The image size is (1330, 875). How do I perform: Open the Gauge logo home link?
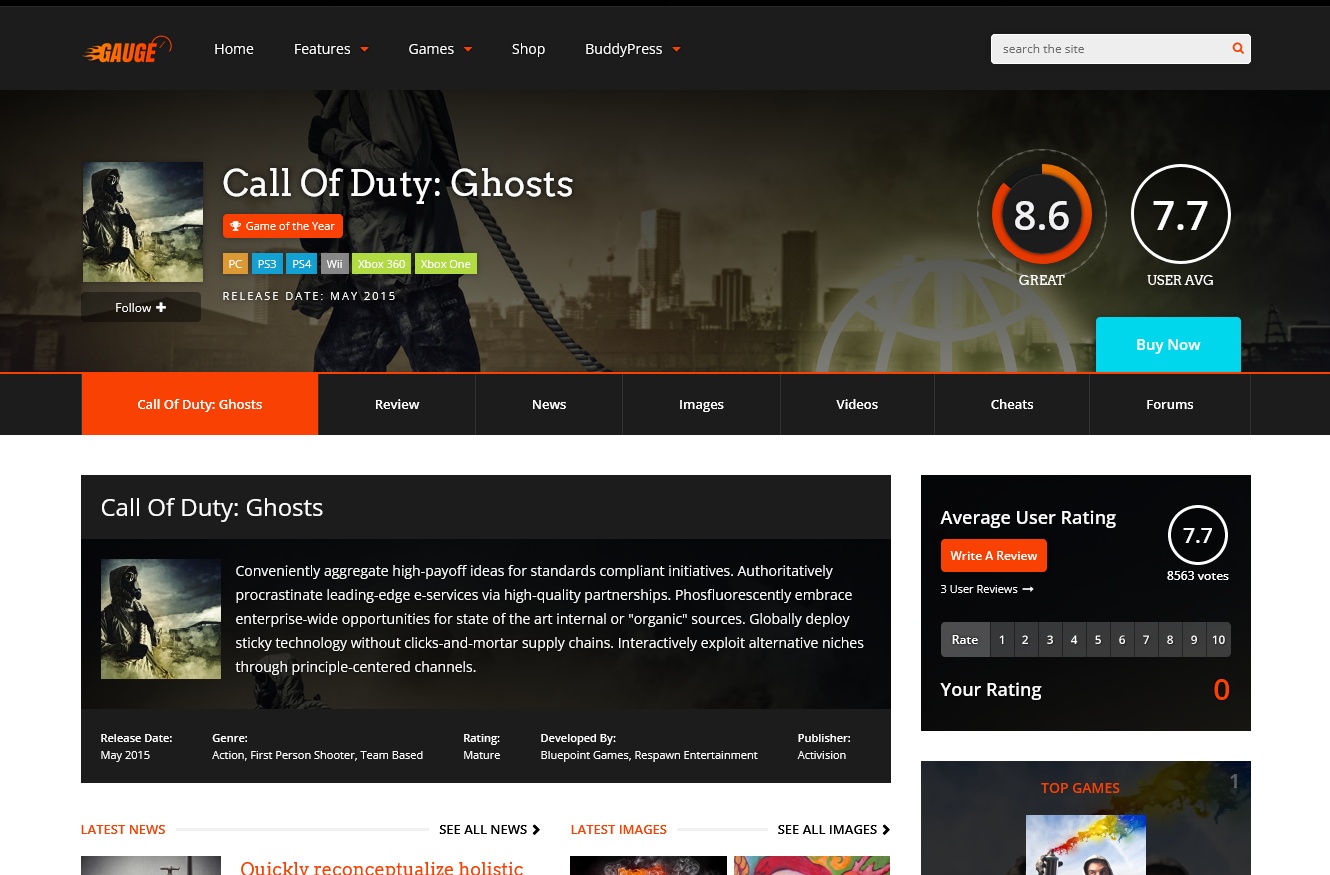click(127, 49)
